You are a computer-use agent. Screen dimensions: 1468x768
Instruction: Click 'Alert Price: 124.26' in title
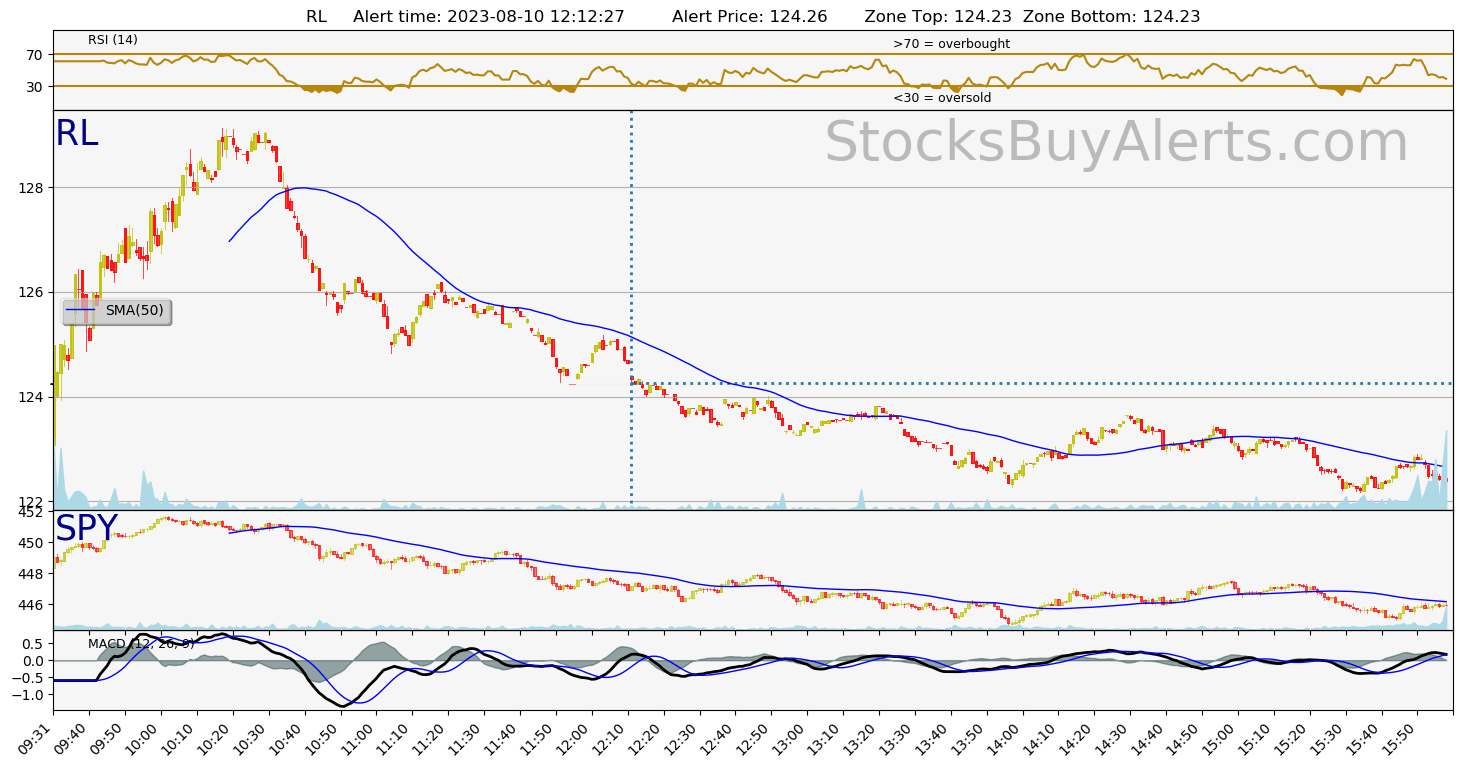[750, 16]
